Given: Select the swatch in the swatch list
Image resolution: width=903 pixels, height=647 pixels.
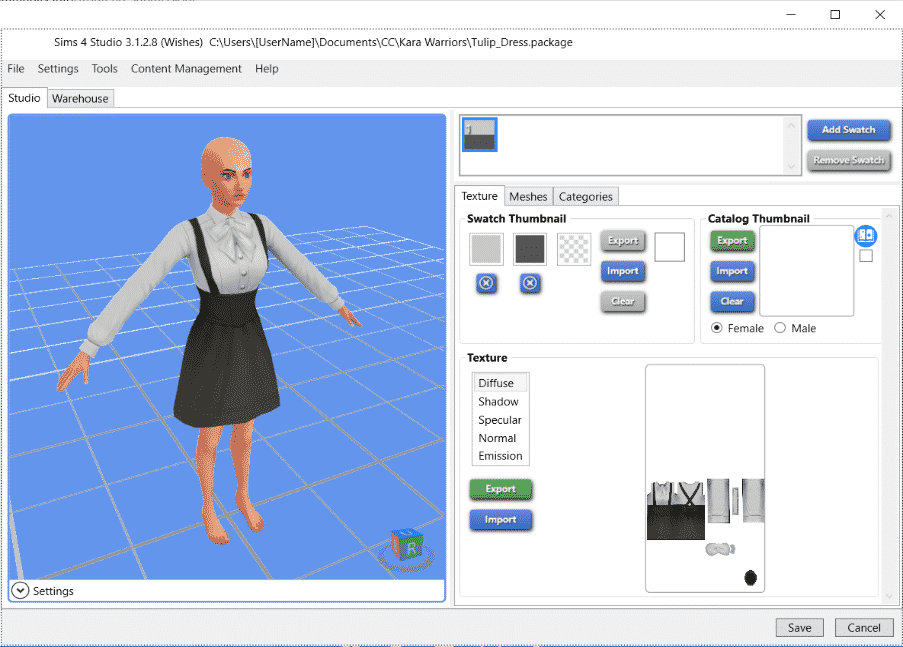Looking at the screenshot, I should pos(480,135).
